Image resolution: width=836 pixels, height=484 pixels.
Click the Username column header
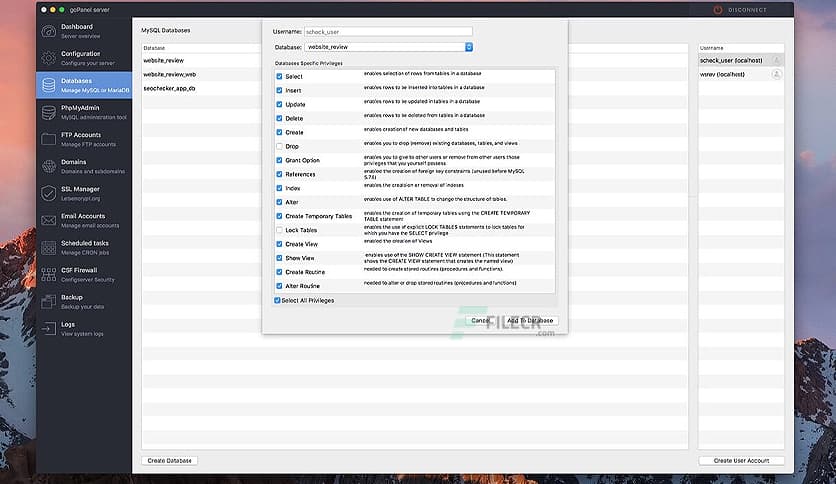741,48
